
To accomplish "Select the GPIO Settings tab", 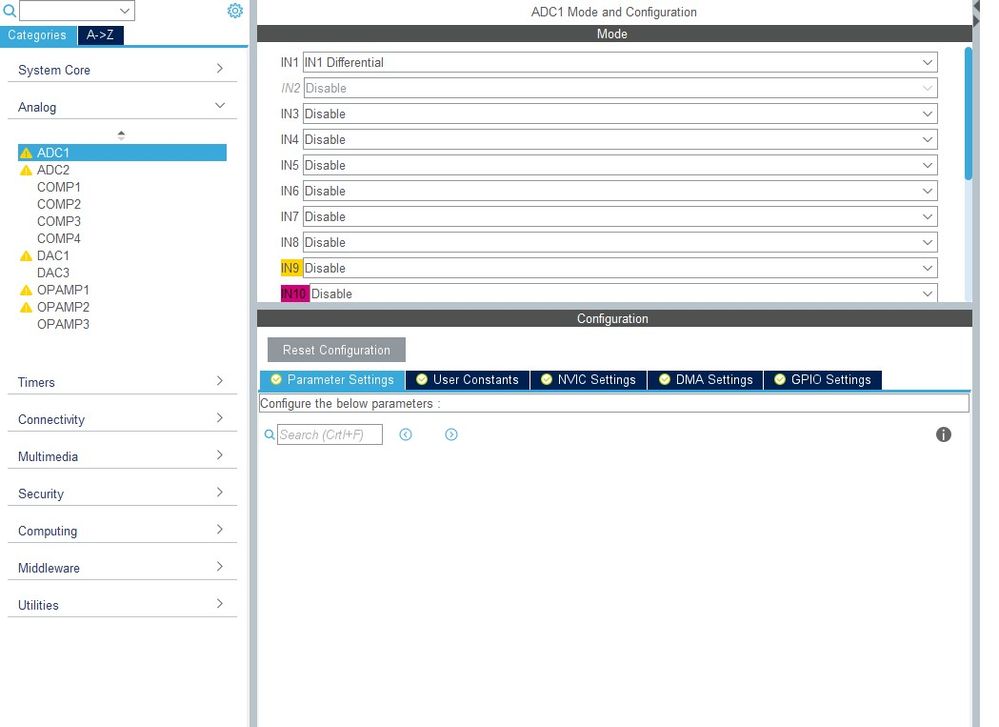I will [823, 380].
